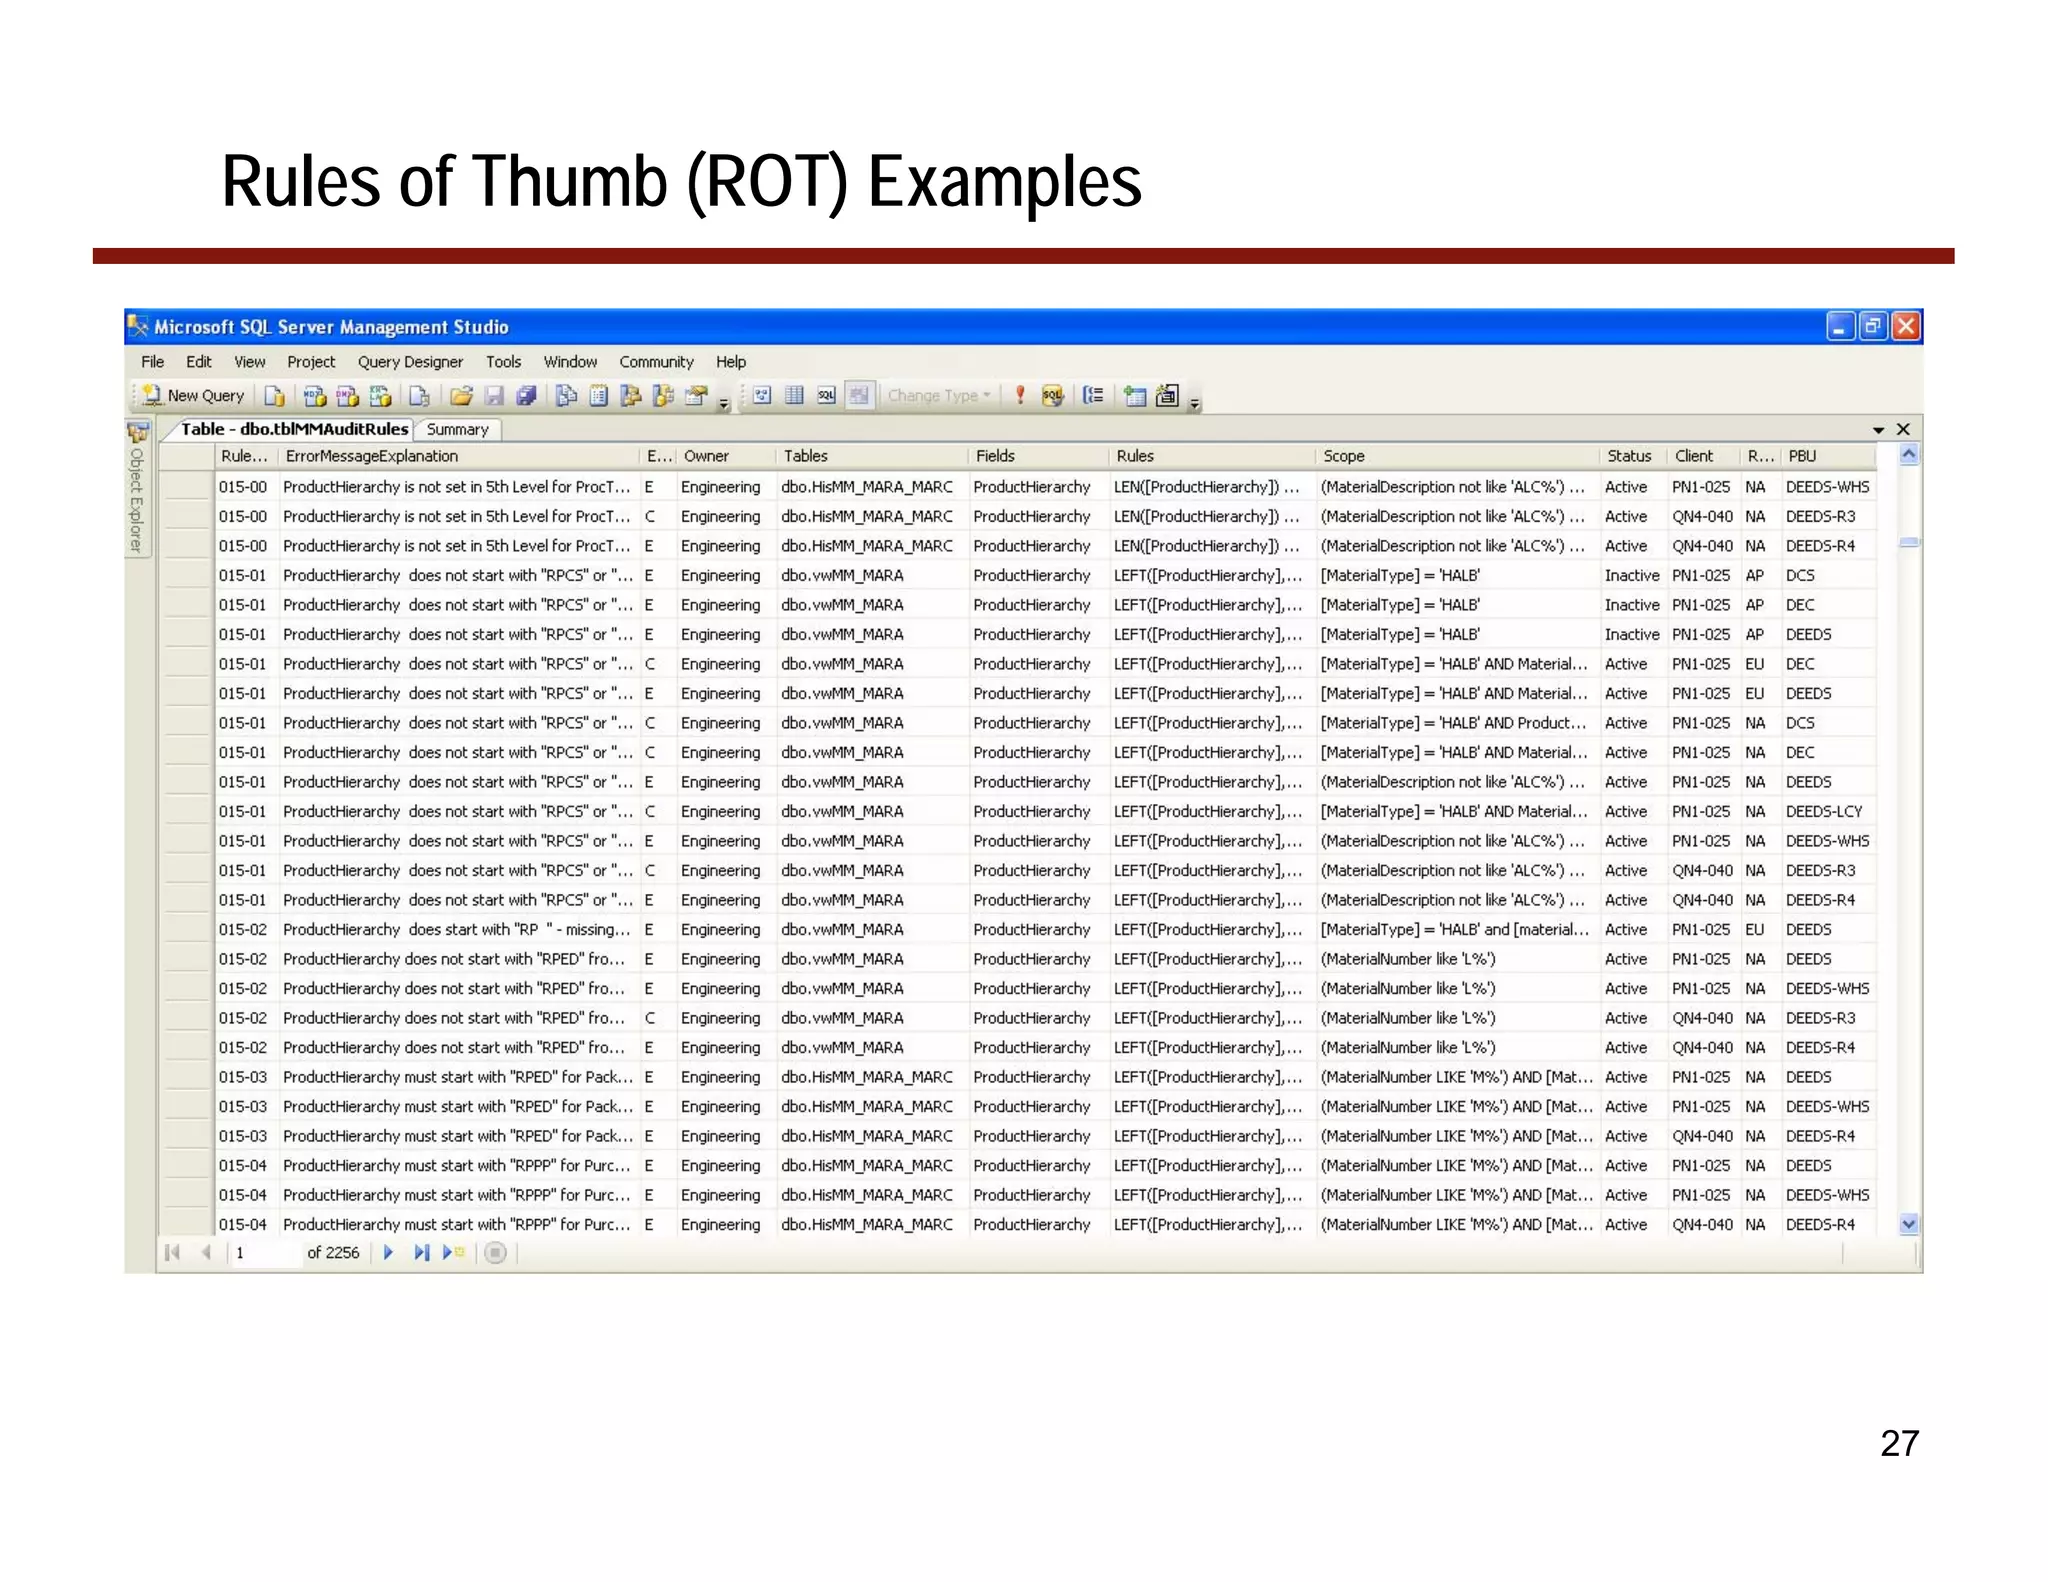Show the Diagram Pane icon
The image size is (2048, 1582).
tap(762, 396)
